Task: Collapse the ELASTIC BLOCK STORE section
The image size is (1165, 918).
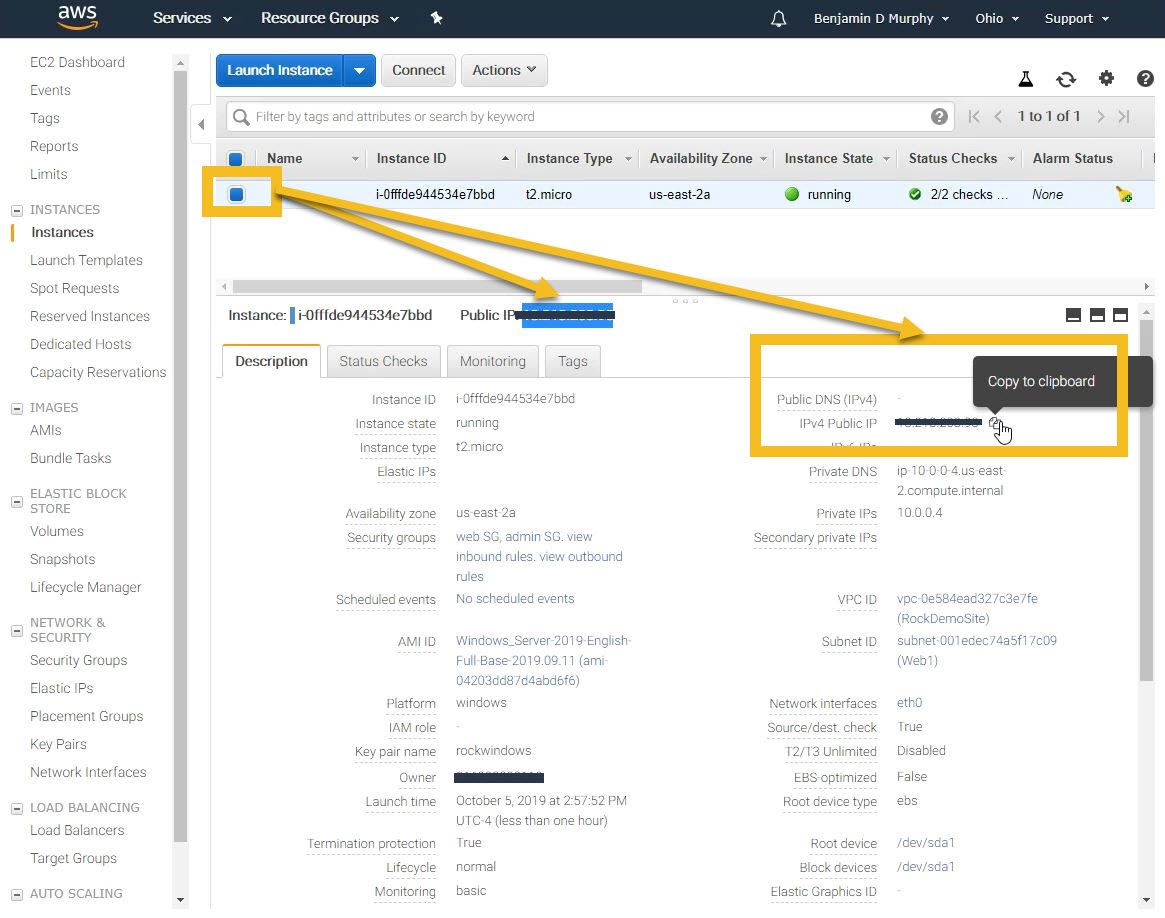Action: (17, 502)
